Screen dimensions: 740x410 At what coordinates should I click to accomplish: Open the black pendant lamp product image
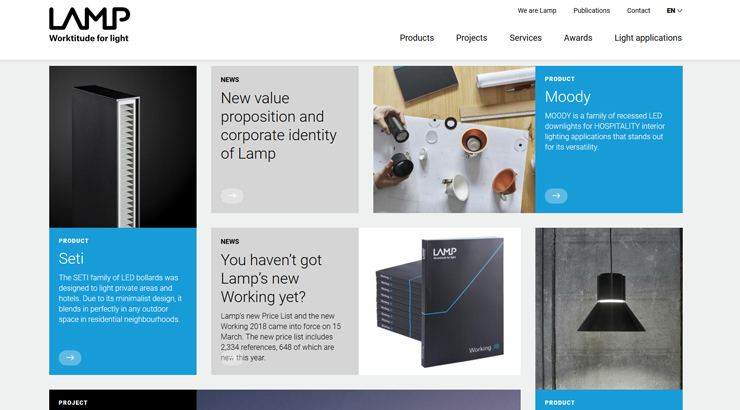point(609,309)
